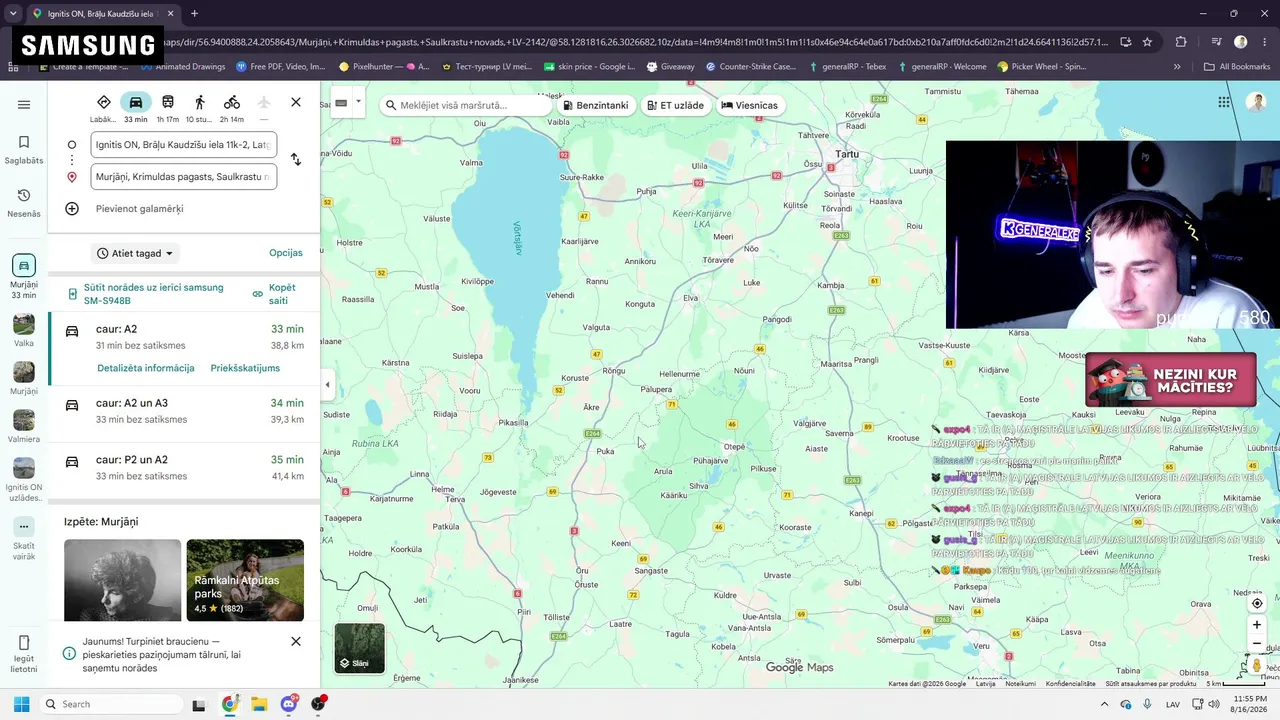This screenshot has height=720, width=1280.
Task: Open Saglabāts saved places
Action: [x=24, y=149]
